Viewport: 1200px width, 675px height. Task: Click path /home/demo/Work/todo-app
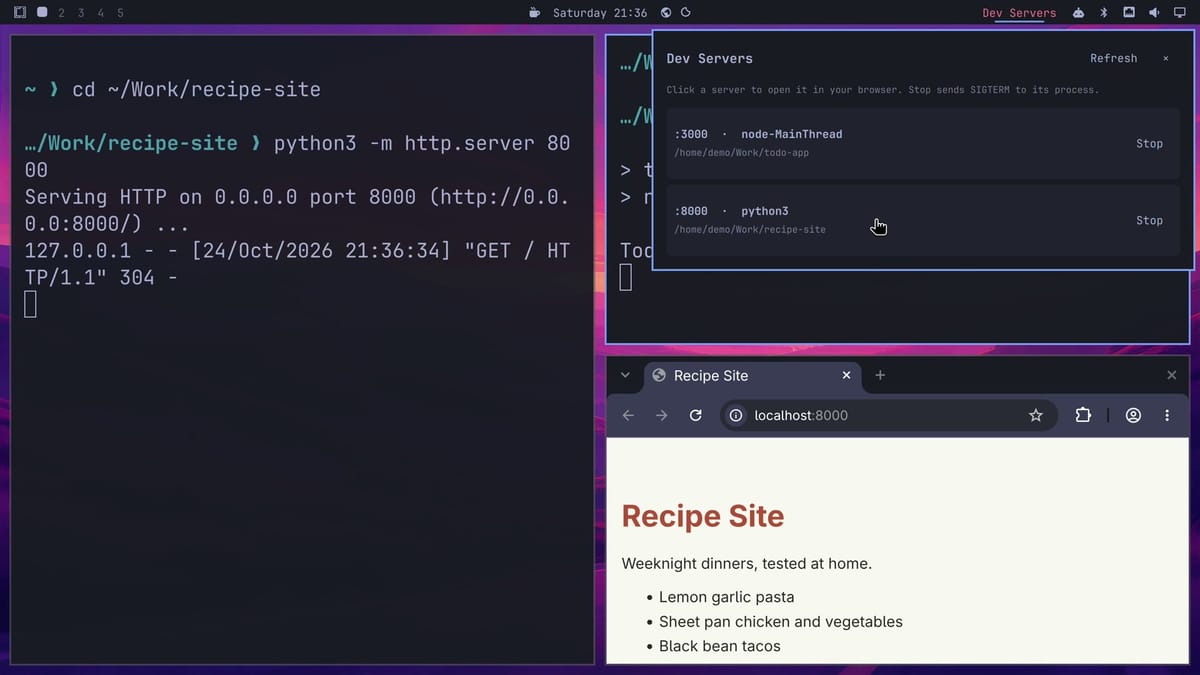[x=742, y=153]
